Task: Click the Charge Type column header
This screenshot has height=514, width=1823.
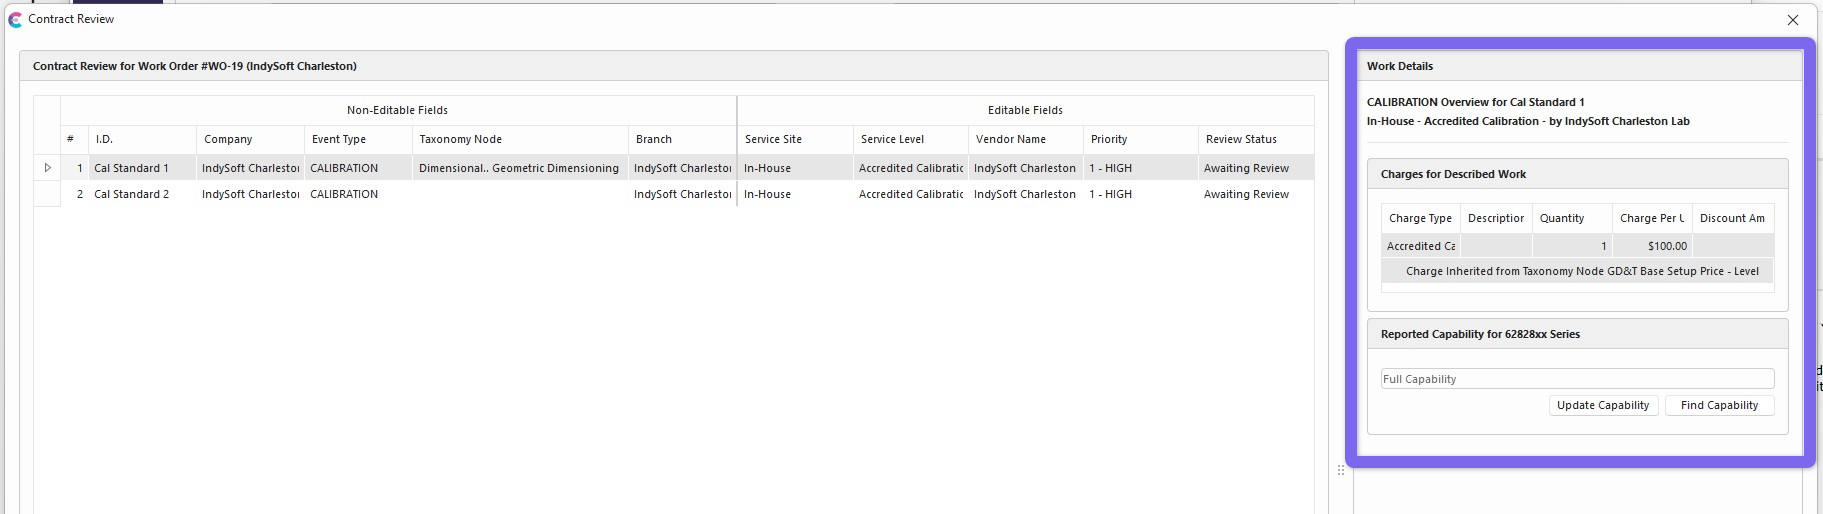Action: pyautogui.click(x=1420, y=219)
